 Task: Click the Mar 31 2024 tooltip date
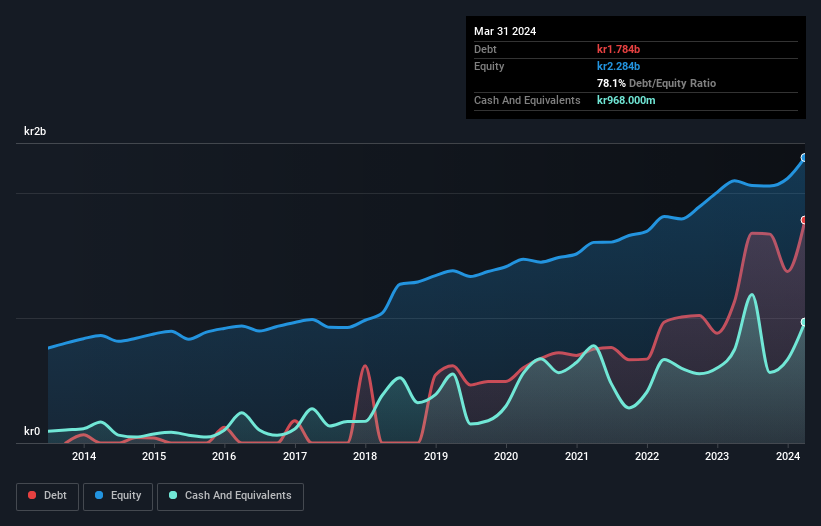[505, 31]
